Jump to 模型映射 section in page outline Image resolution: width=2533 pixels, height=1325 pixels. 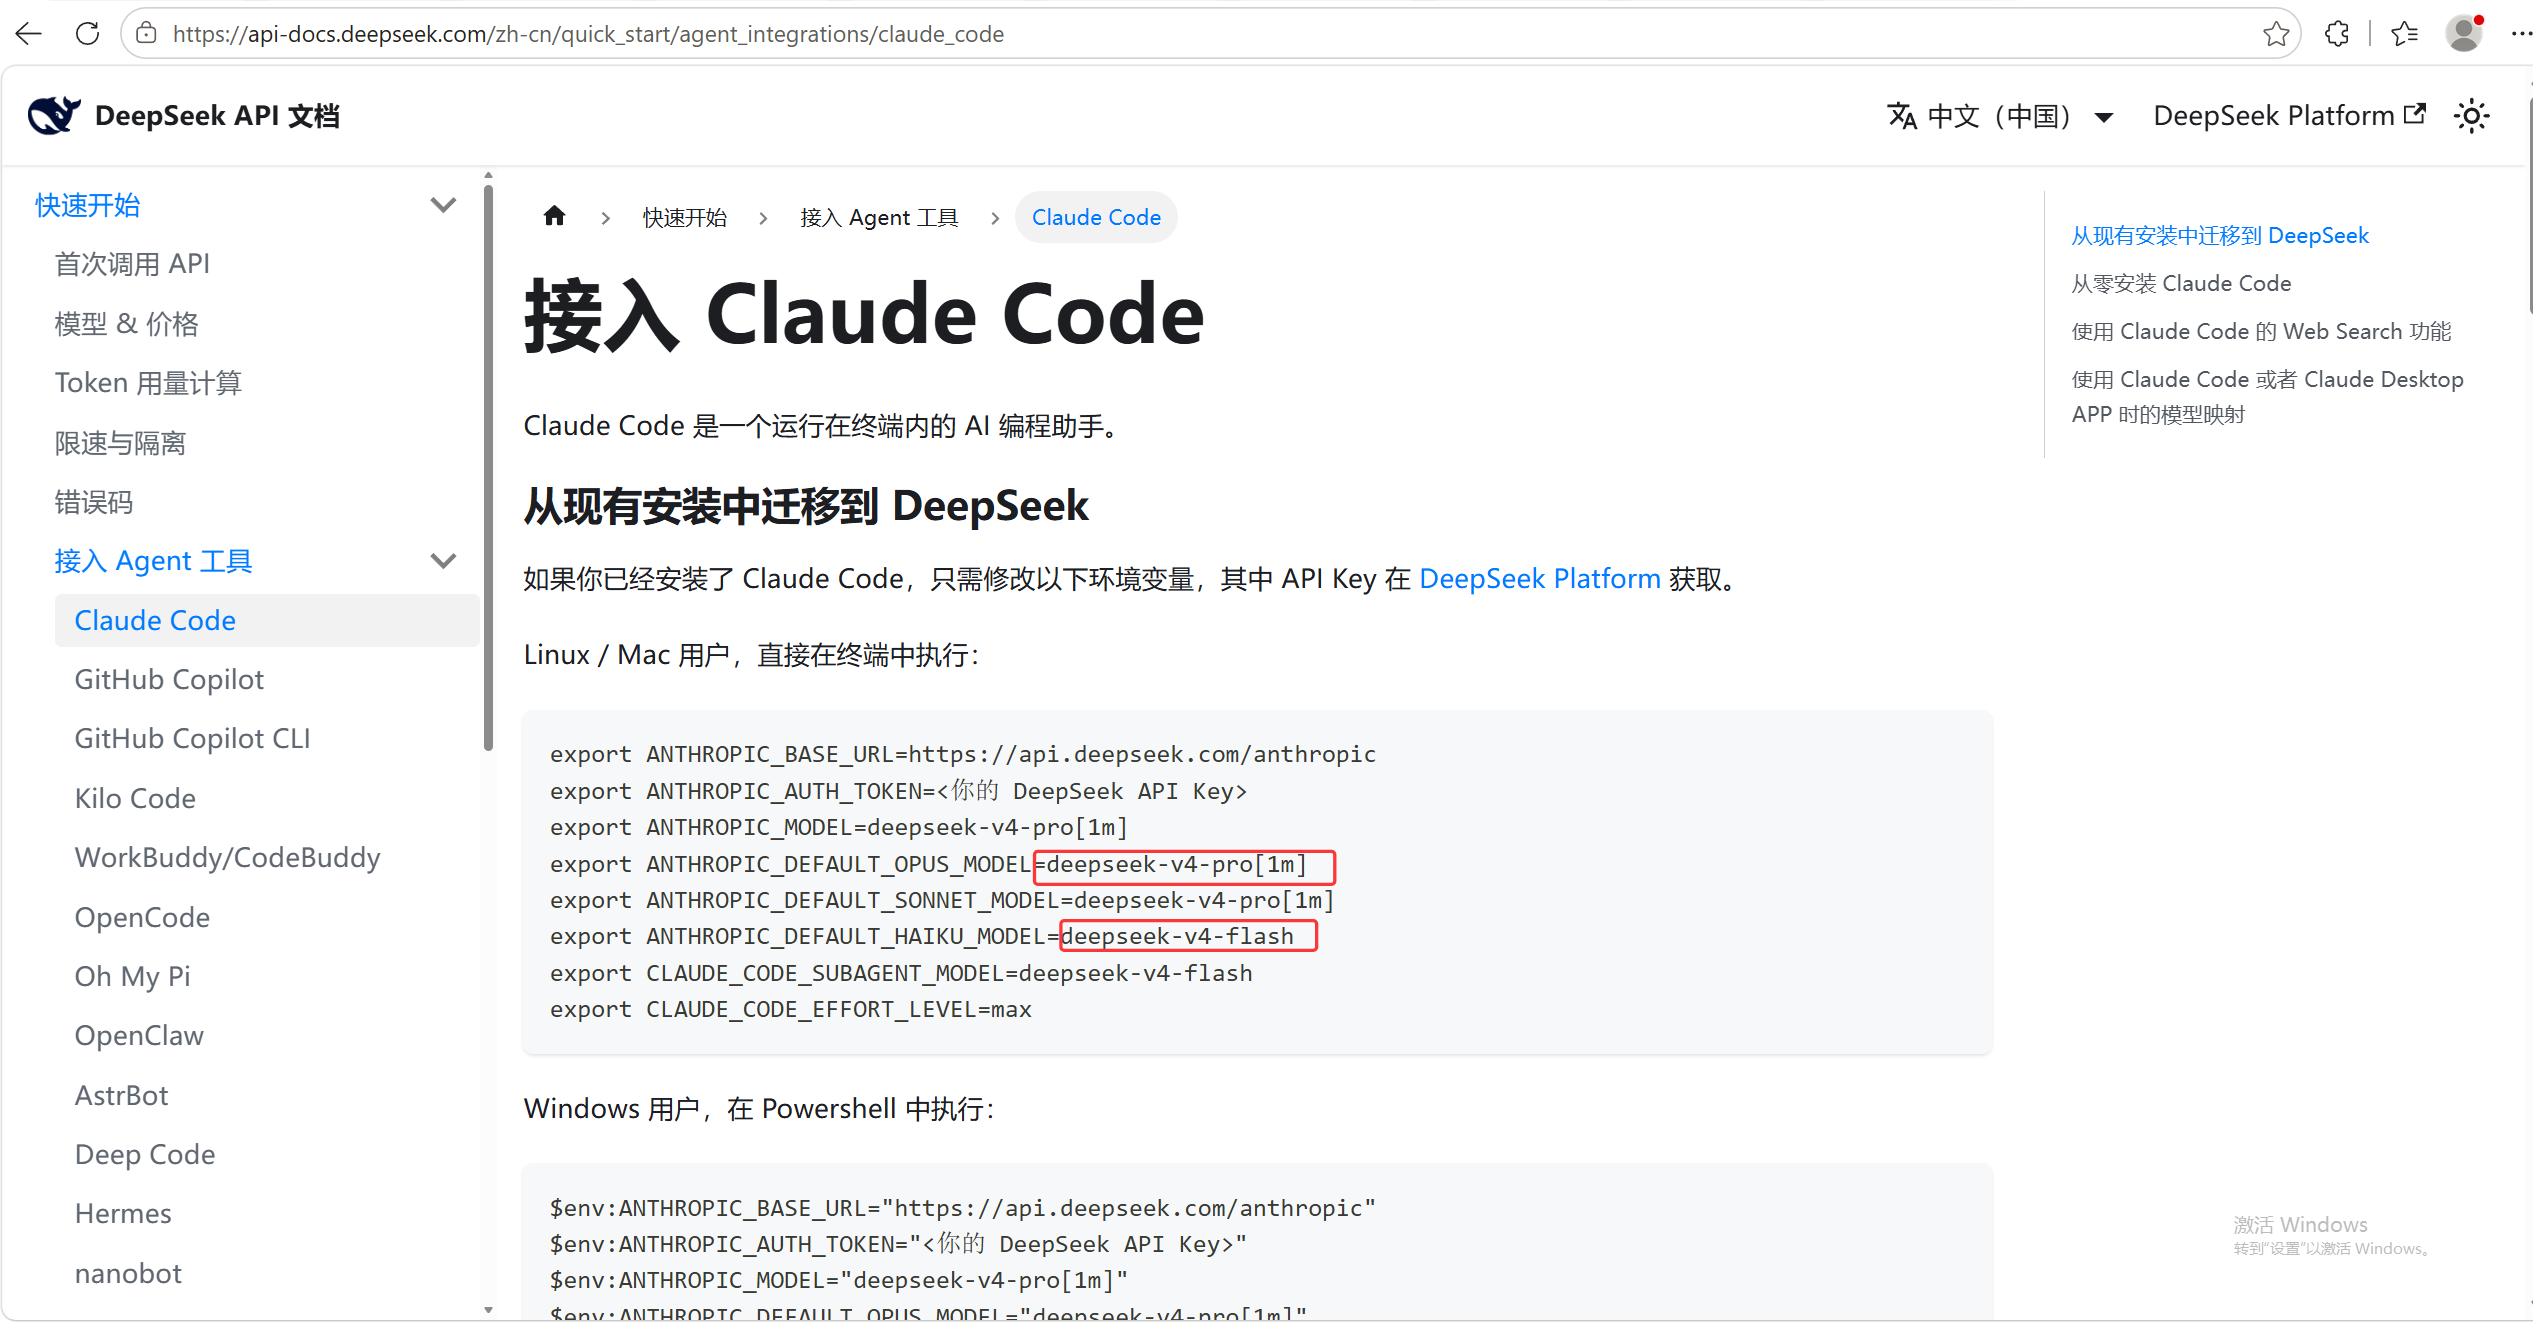2267,397
